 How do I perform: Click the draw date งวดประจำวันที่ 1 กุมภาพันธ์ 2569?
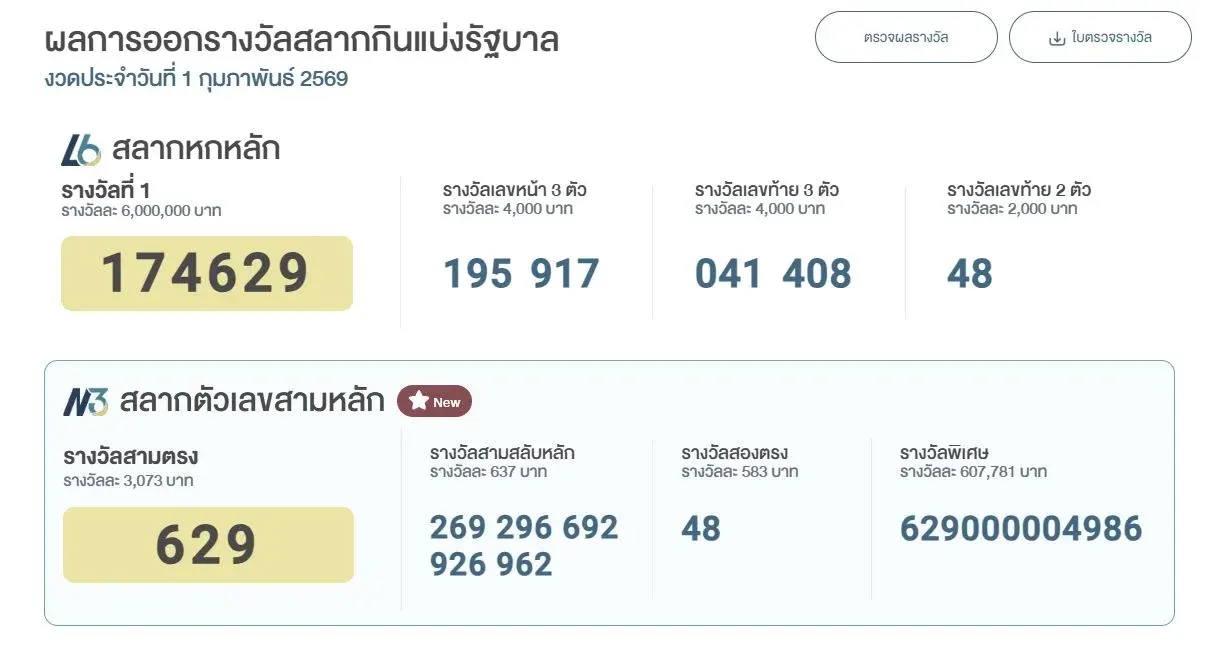196,79
